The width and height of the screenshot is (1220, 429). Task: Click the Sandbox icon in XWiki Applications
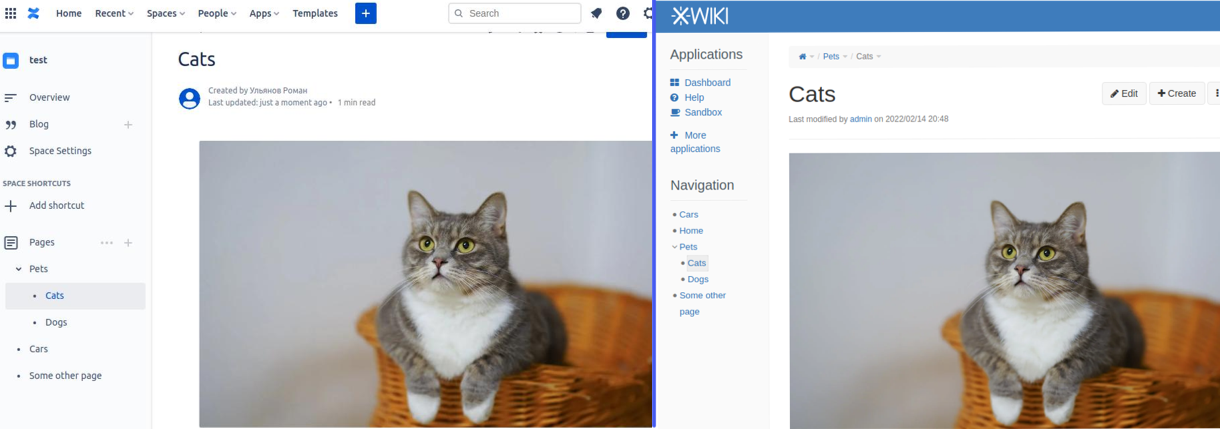[x=675, y=112]
